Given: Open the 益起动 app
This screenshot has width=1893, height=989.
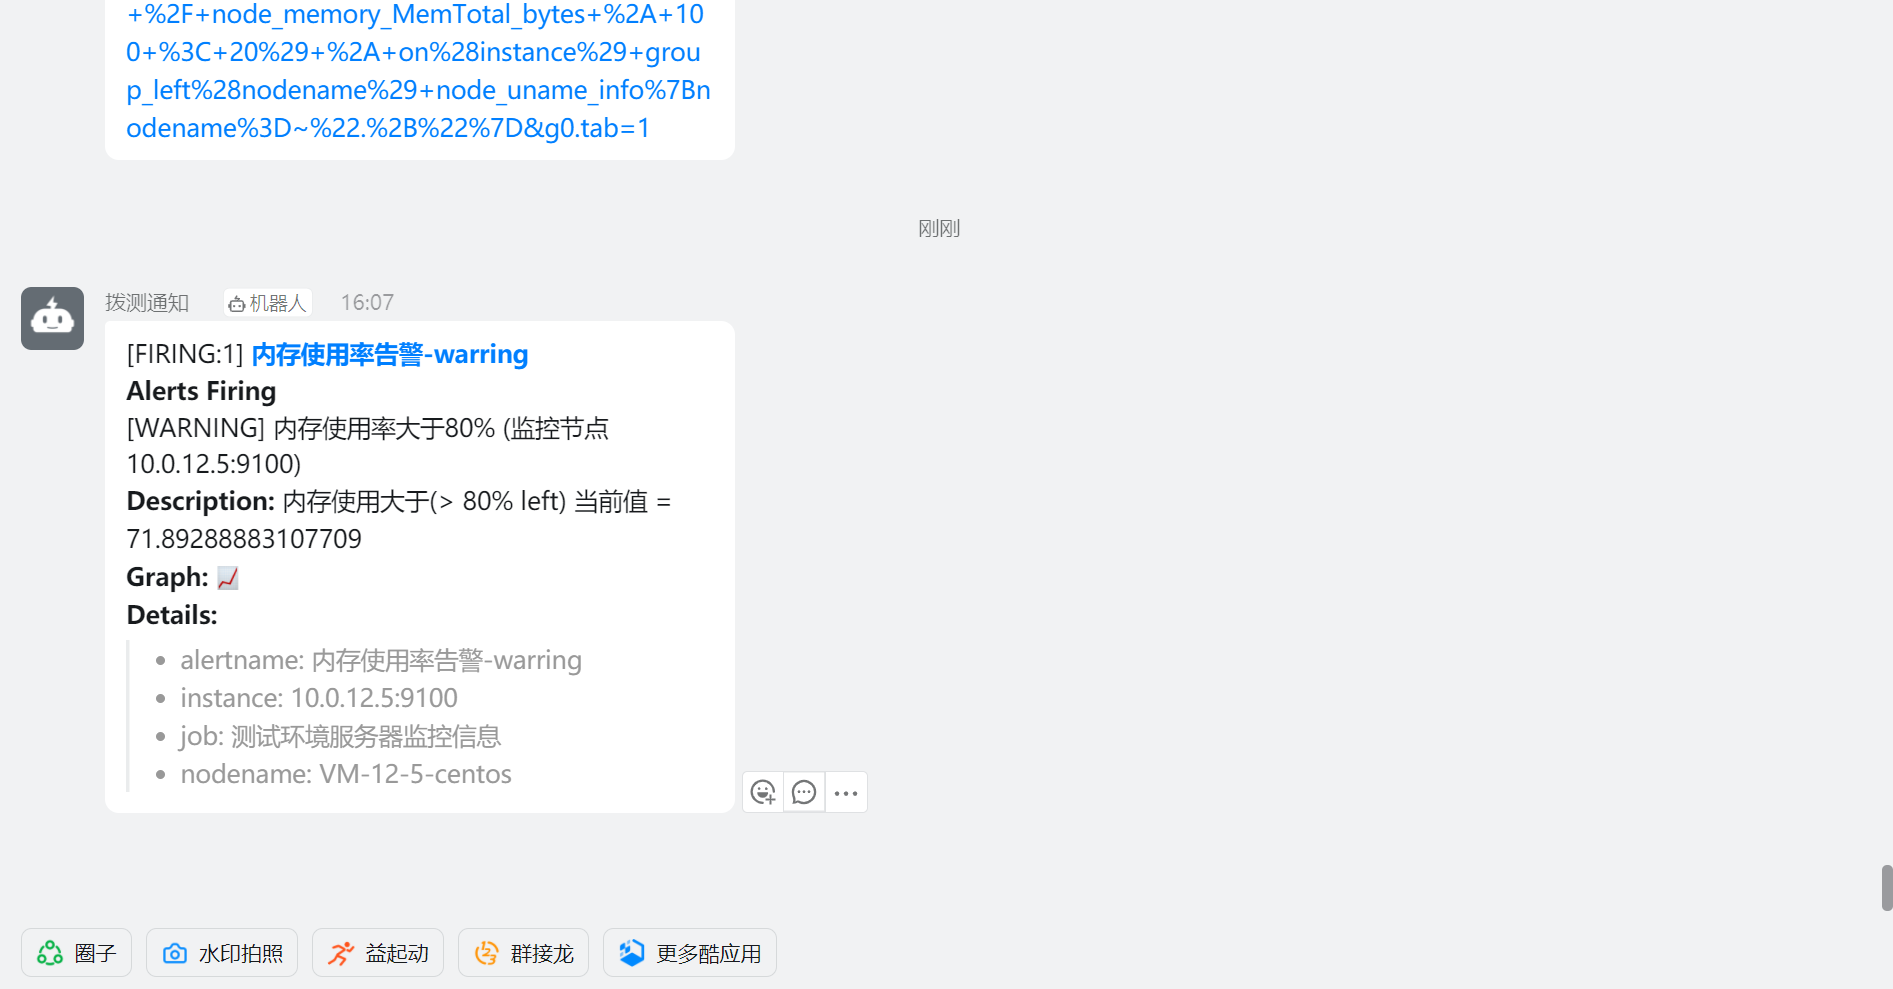Looking at the screenshot, I should (378, 953).
